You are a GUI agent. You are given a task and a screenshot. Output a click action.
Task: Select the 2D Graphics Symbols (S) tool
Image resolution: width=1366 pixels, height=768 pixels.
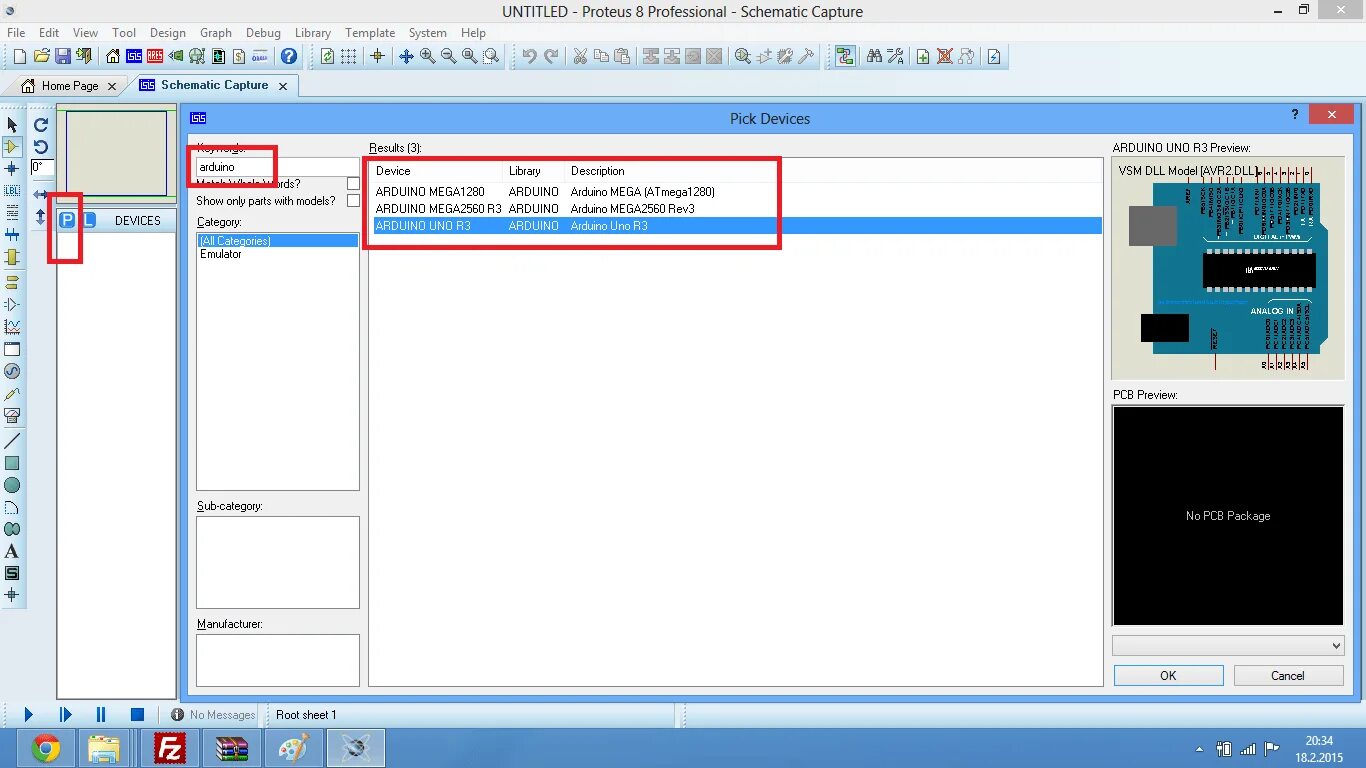[x=12, y=573]
